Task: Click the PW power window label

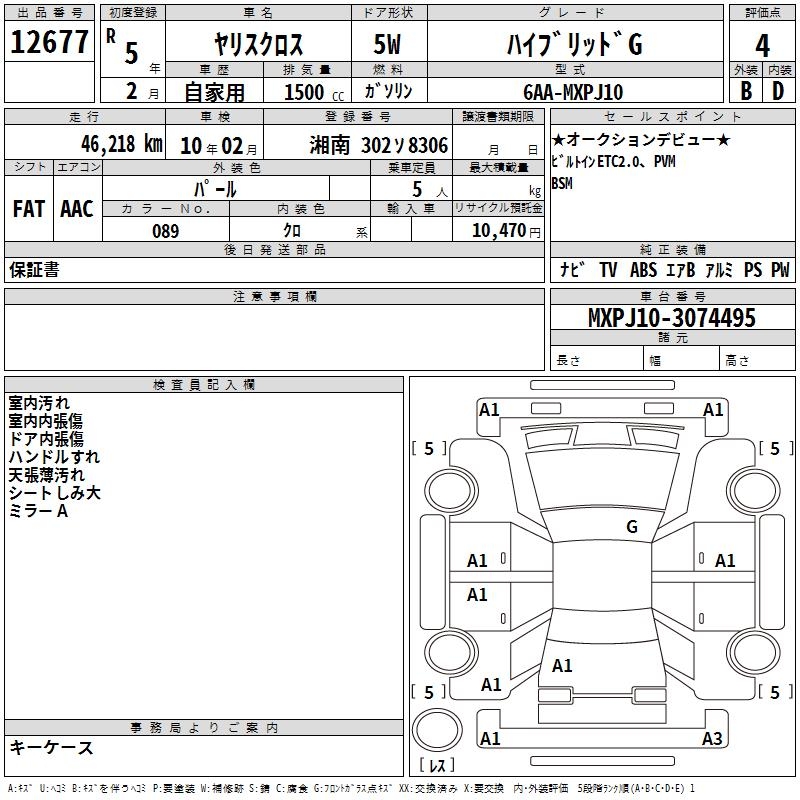Action: (778, 270)
